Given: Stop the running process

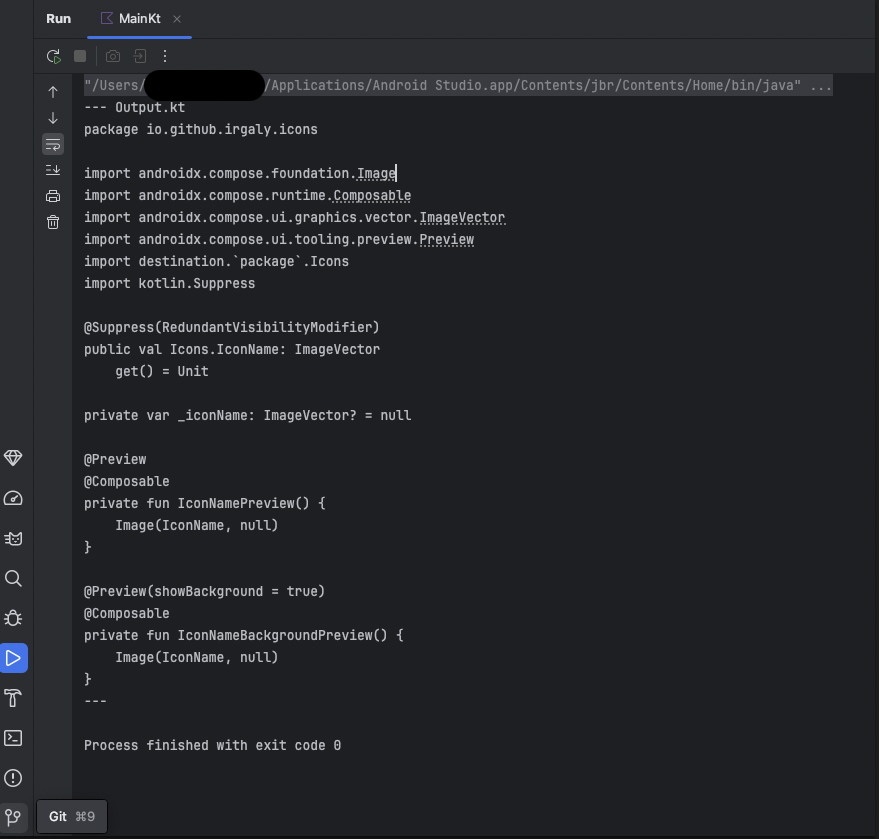Looking at the screenshot, I should (x=80, y=56).
